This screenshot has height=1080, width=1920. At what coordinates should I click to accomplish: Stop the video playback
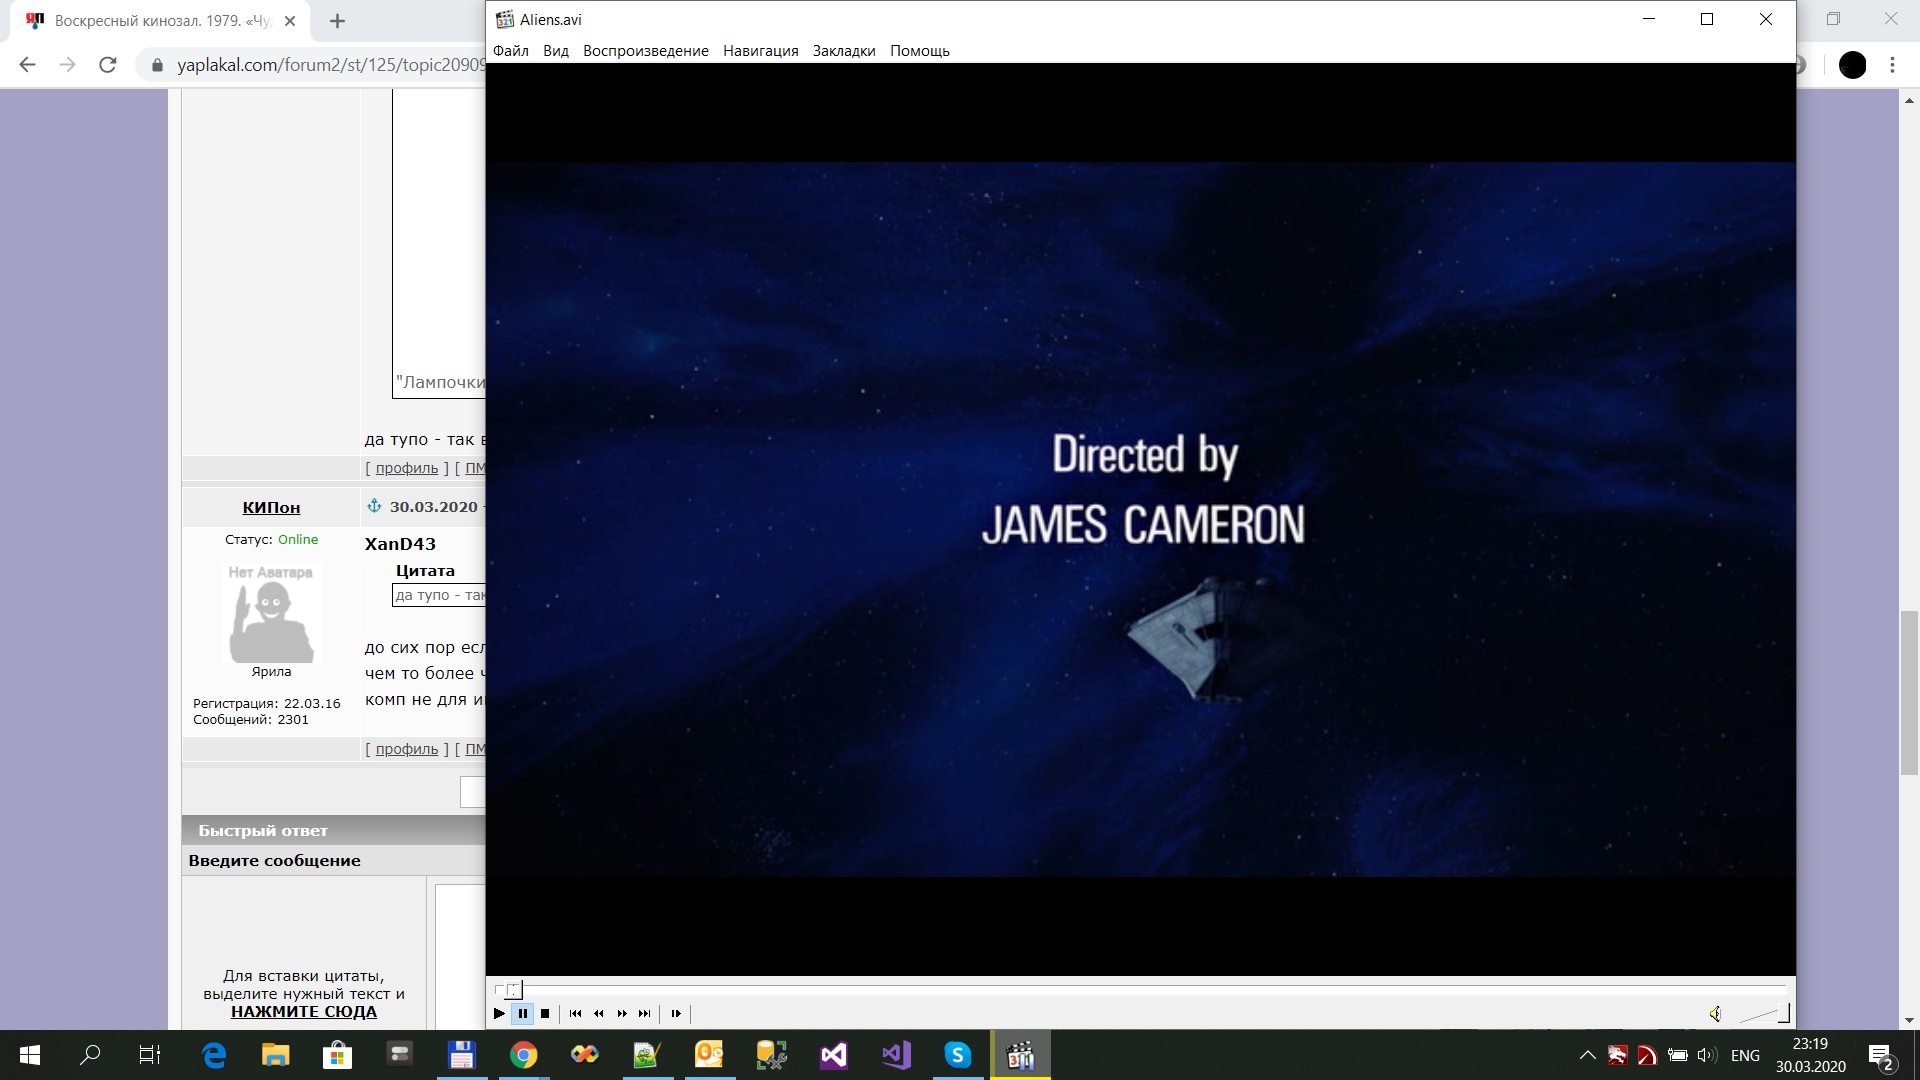click(x=545, y=1013)
